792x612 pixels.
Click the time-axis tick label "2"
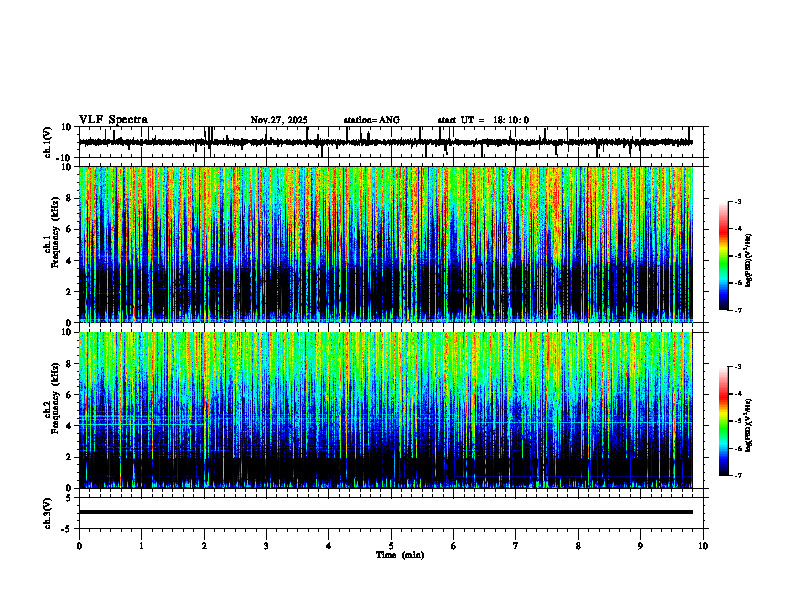[204, 546]
